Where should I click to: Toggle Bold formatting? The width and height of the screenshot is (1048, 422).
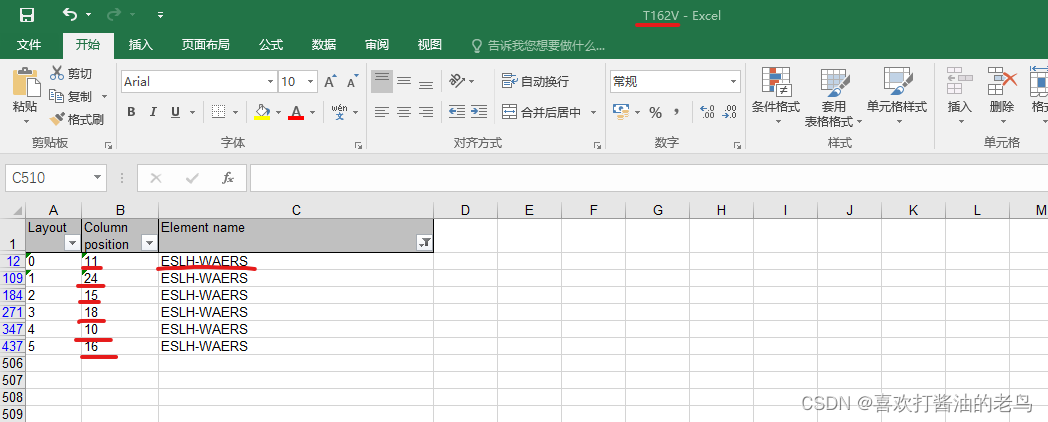[x=131, y=112]
